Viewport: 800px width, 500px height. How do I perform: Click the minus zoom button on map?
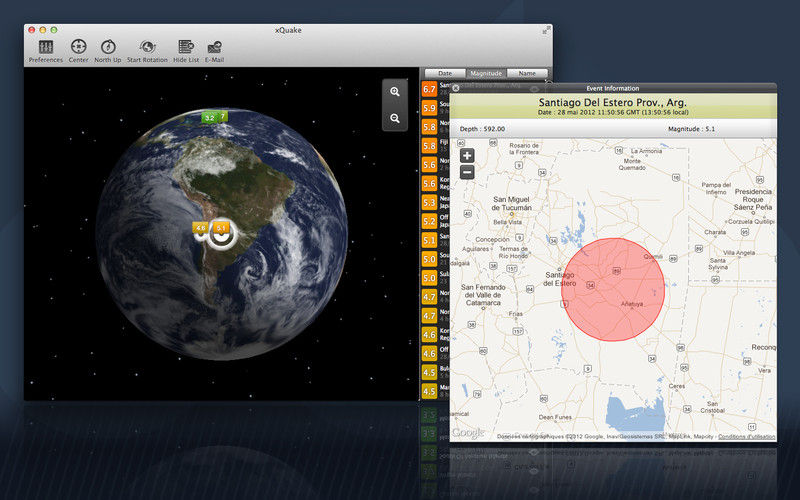click(467, 172)
